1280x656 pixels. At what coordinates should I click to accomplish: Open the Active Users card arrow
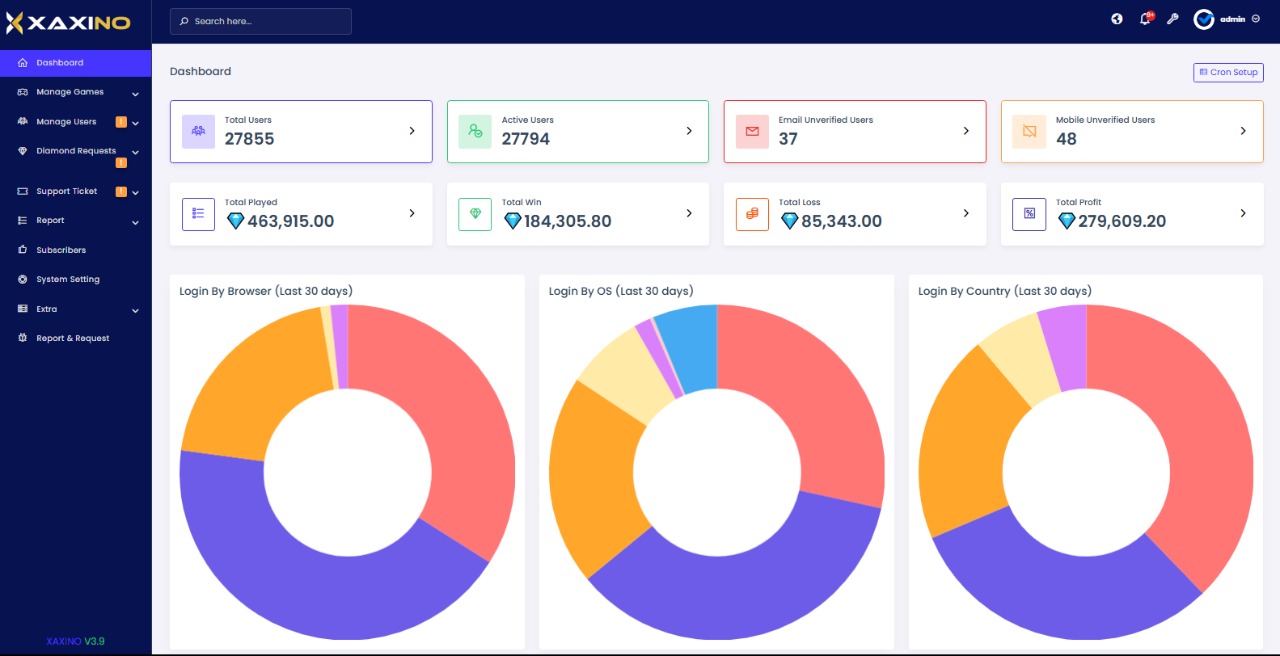688,131
